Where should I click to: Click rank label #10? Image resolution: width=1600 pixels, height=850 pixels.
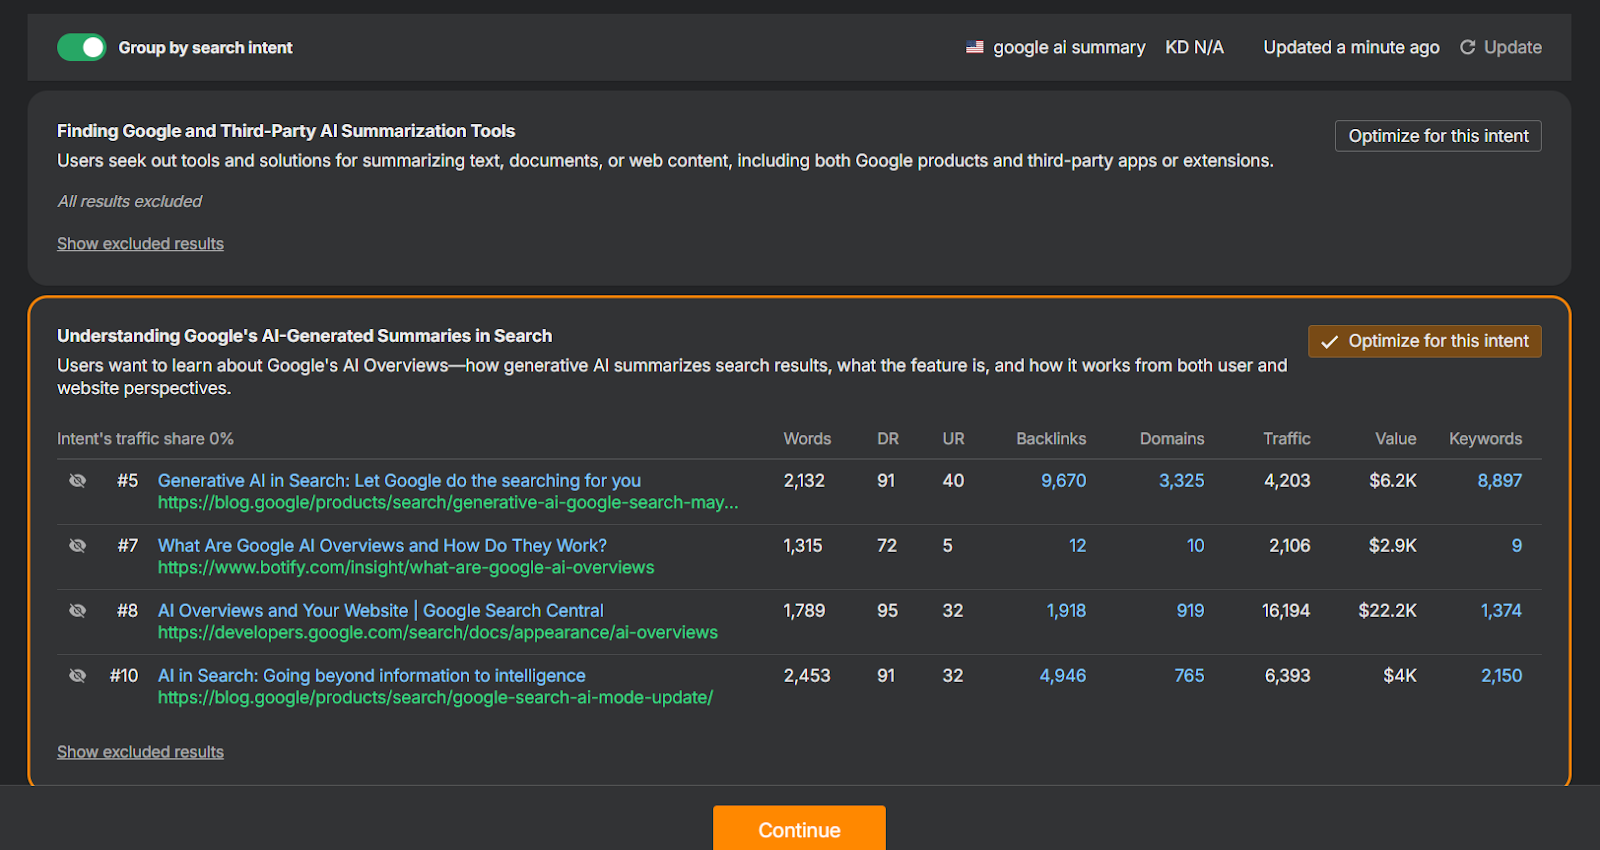click(x=124, y=676)
